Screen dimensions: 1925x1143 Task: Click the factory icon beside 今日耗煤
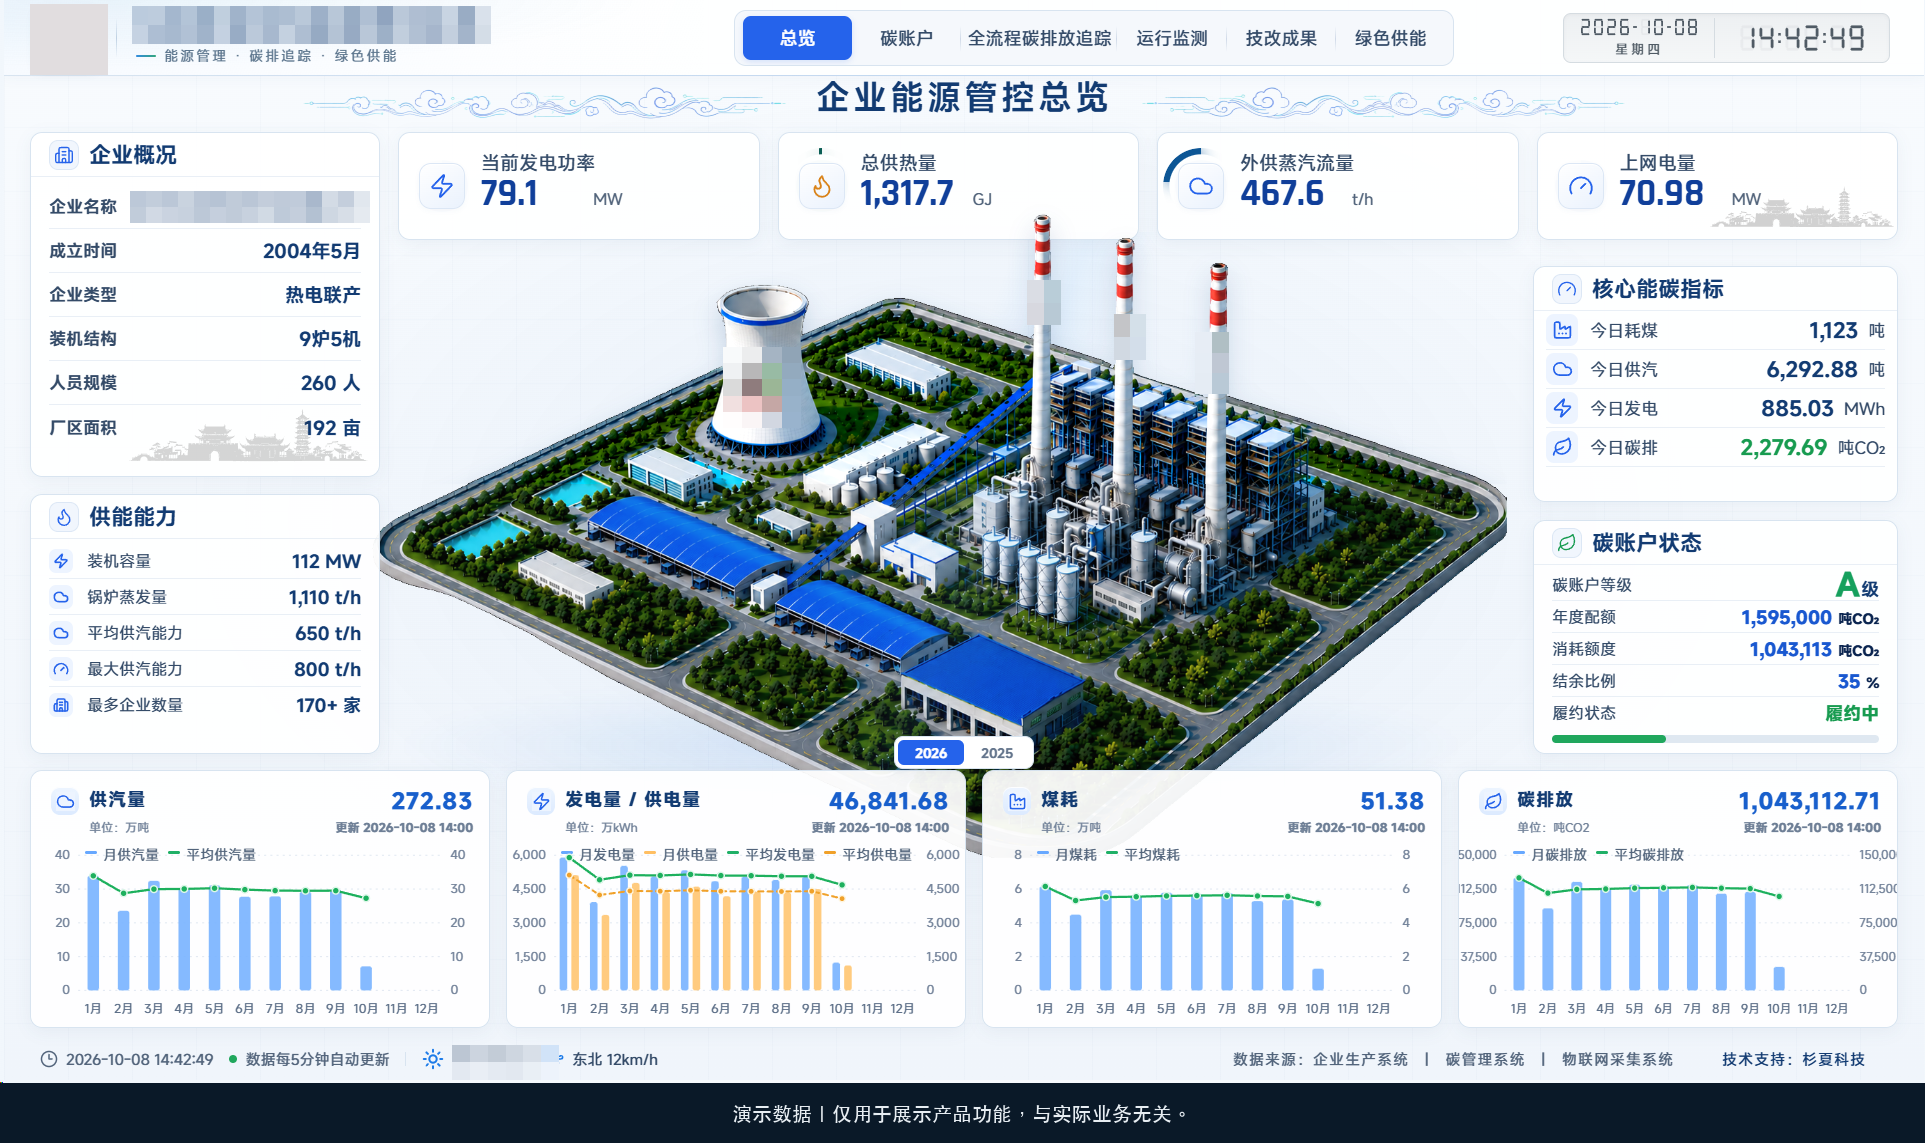coord(1562,330)
